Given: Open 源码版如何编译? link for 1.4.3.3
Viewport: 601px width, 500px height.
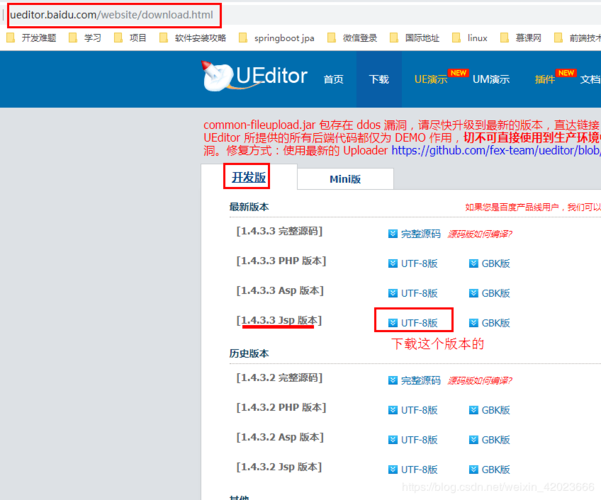Looking at the screenshot, I should pyautogui.click(x=480, y=234).
